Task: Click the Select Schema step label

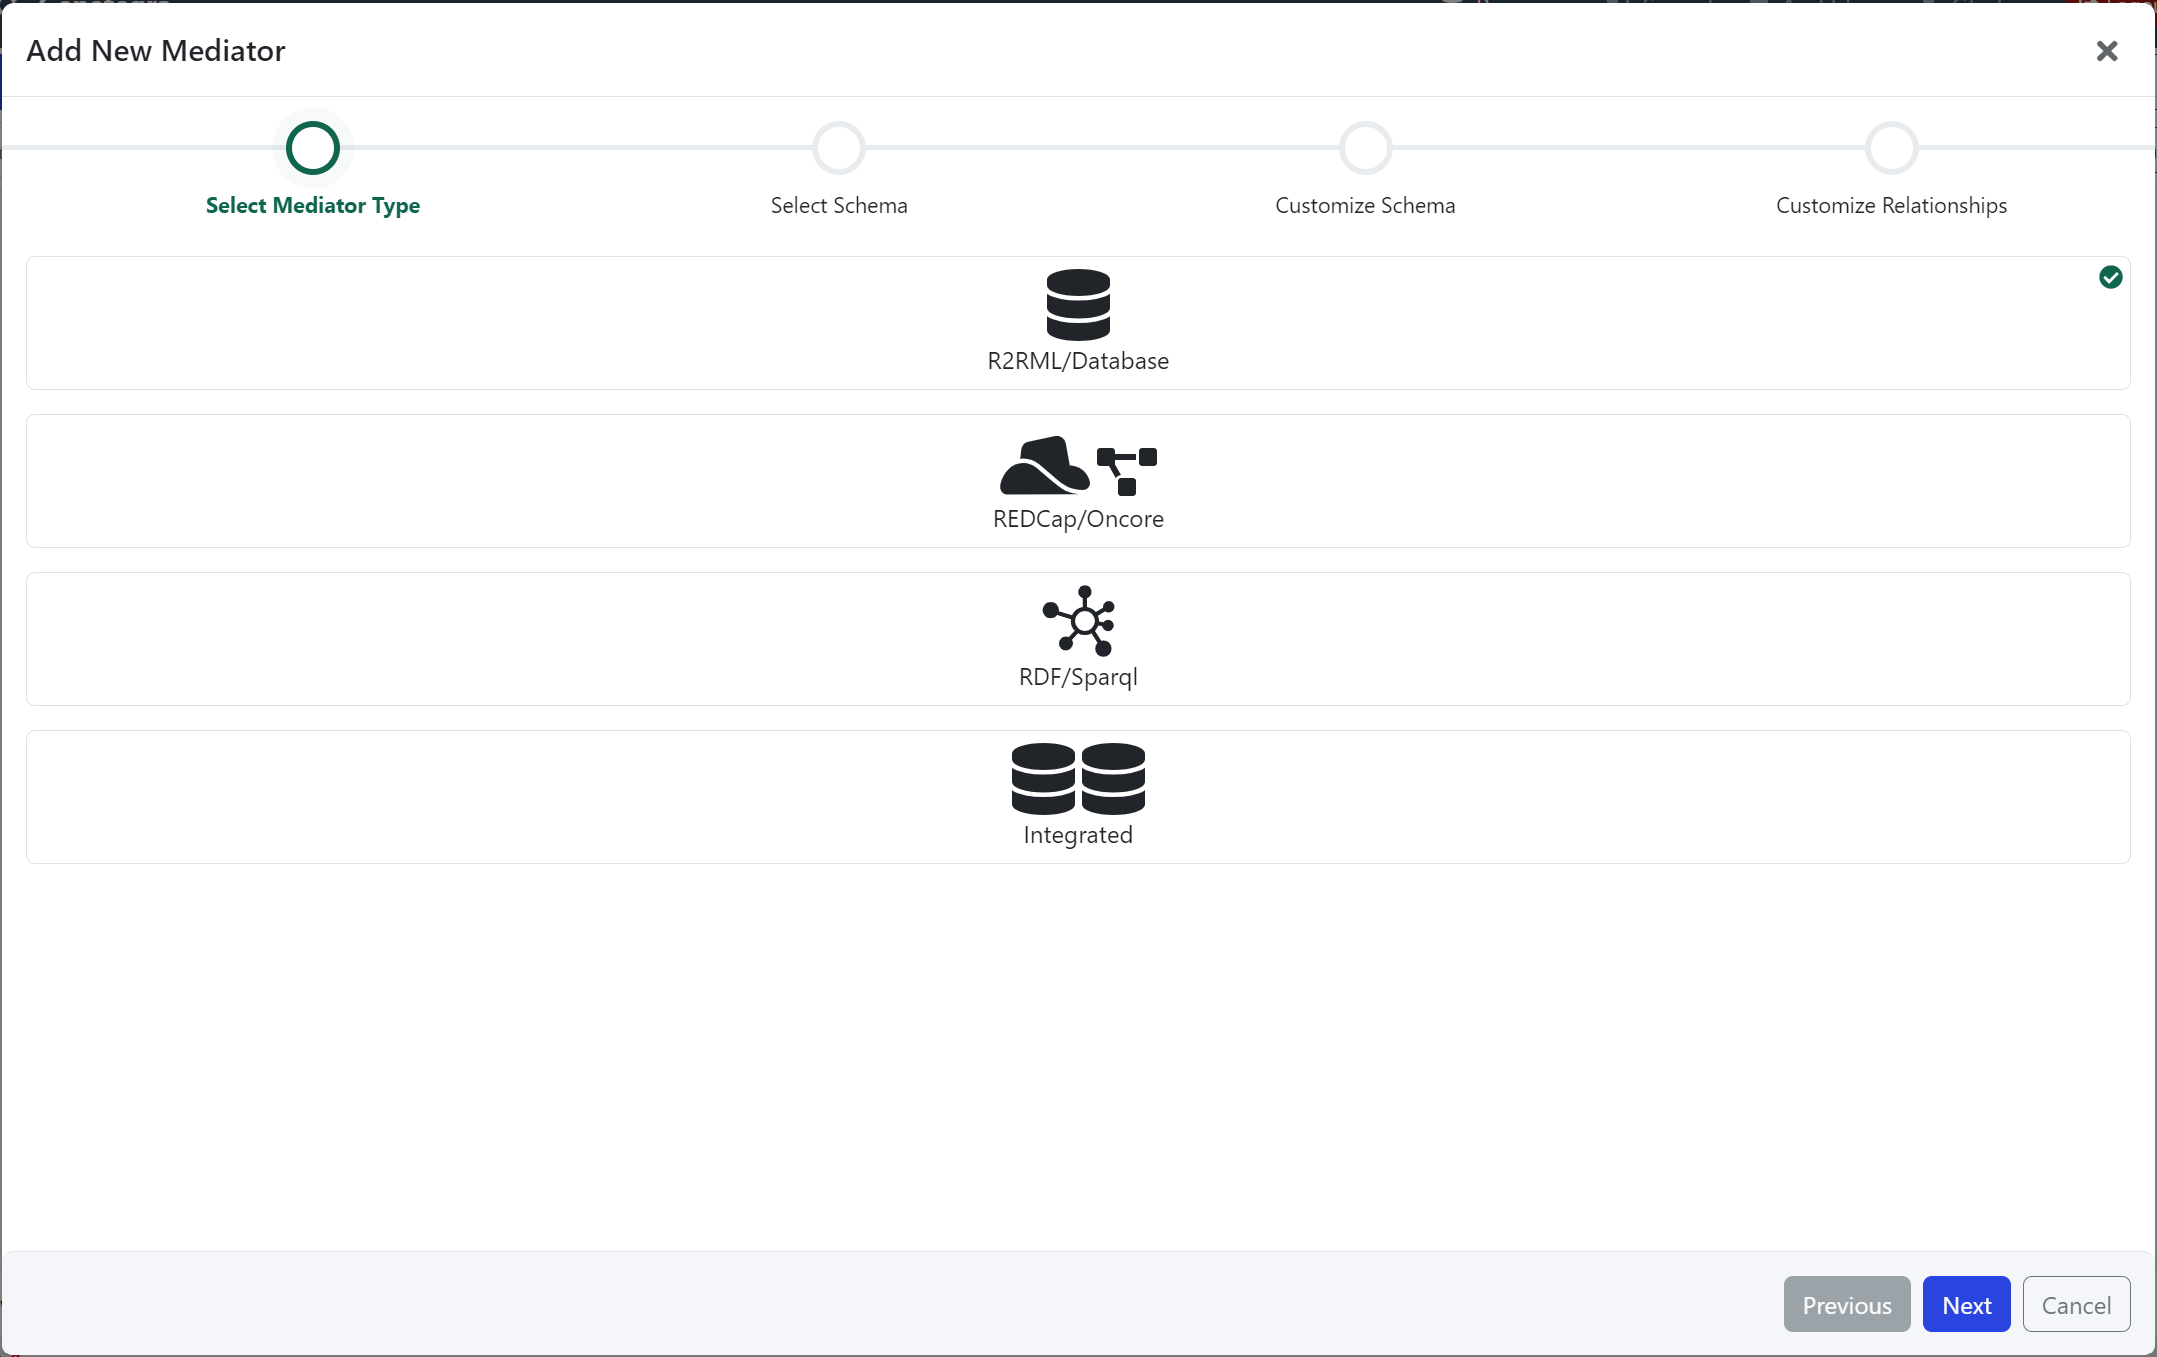Action: tap(839, 205)
